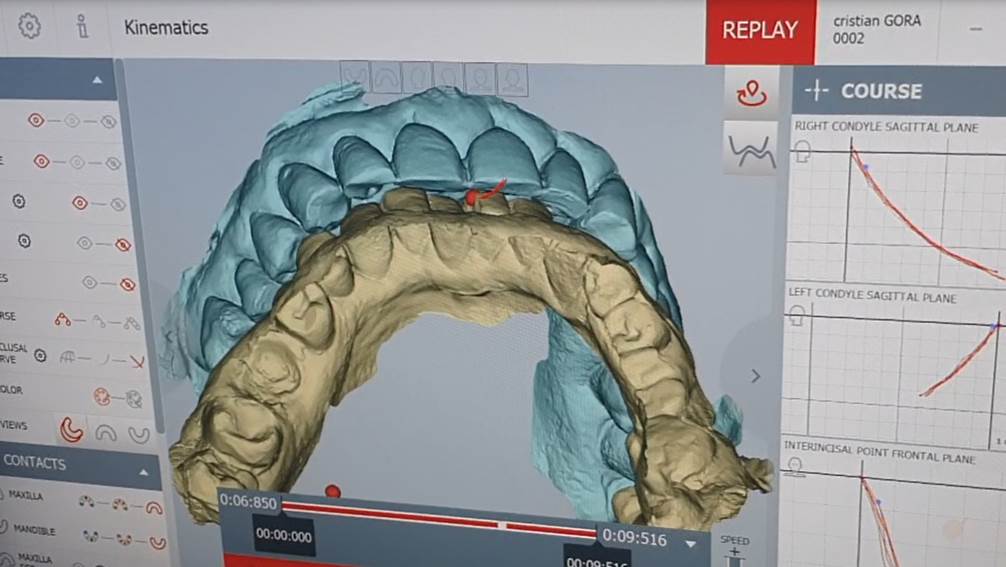Choose Maxilla contacts middle dotted icon

[120, 505]
